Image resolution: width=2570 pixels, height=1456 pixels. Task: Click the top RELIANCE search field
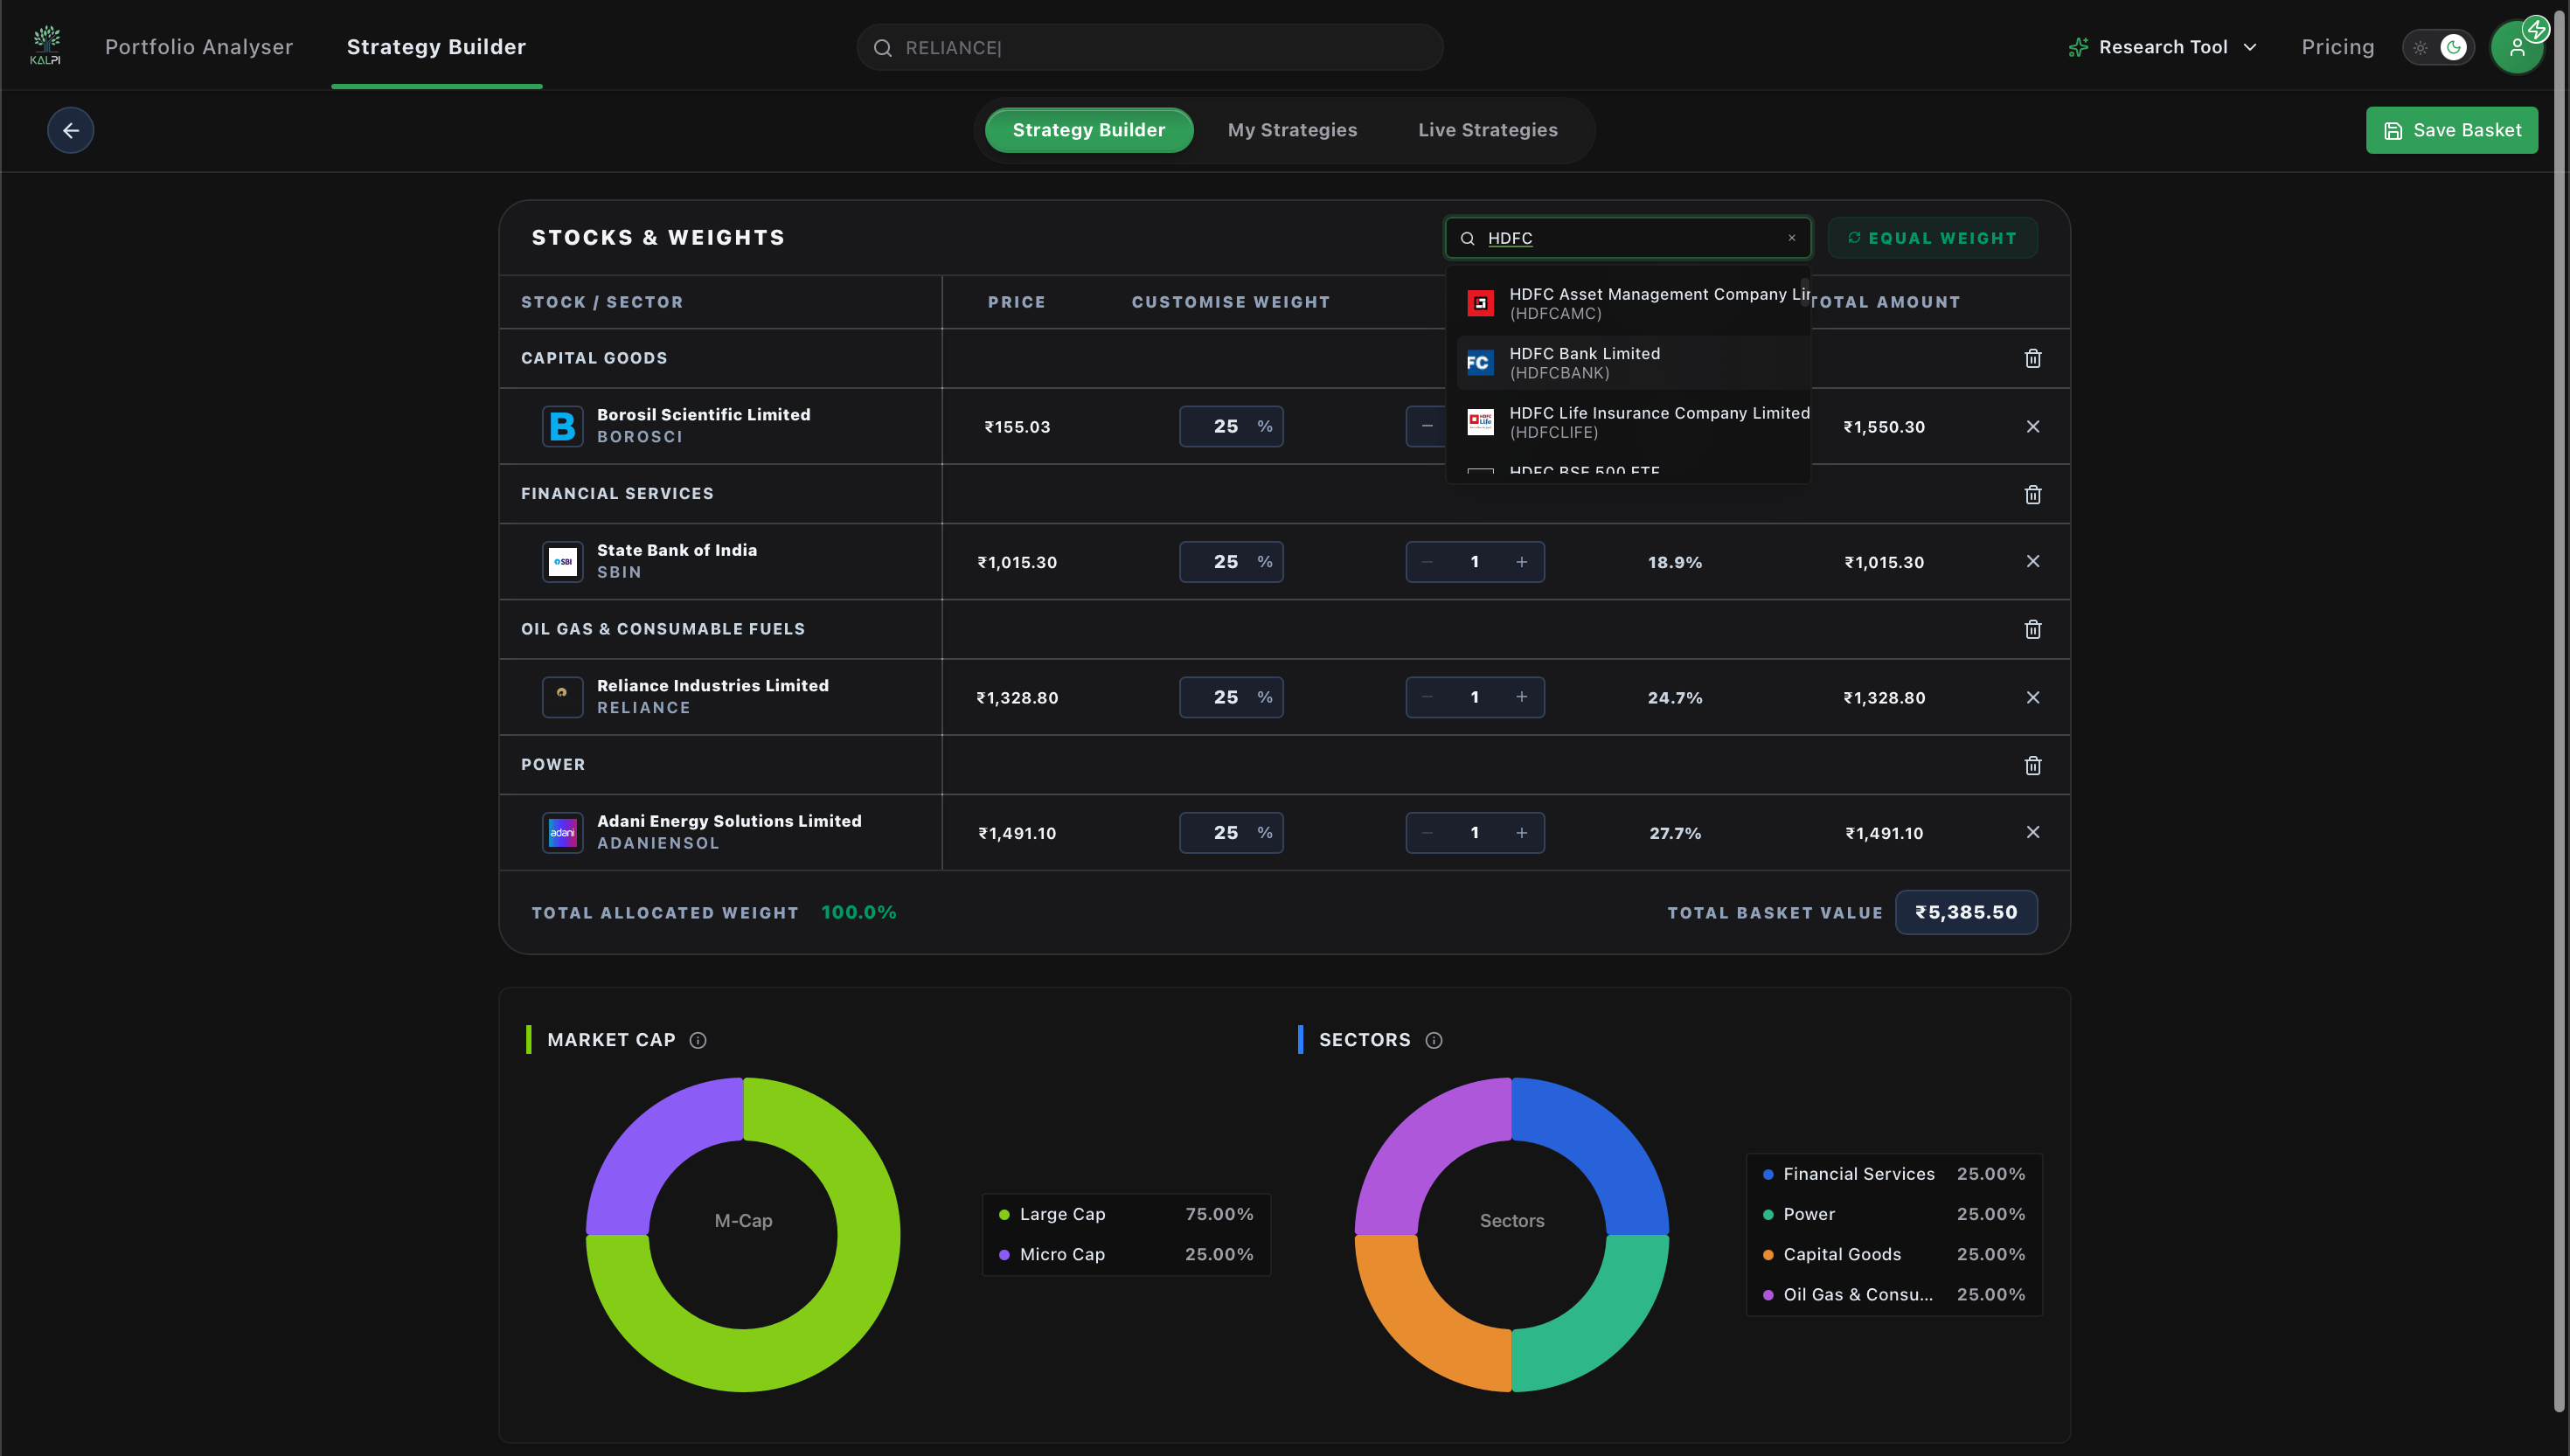[1150, 47]
